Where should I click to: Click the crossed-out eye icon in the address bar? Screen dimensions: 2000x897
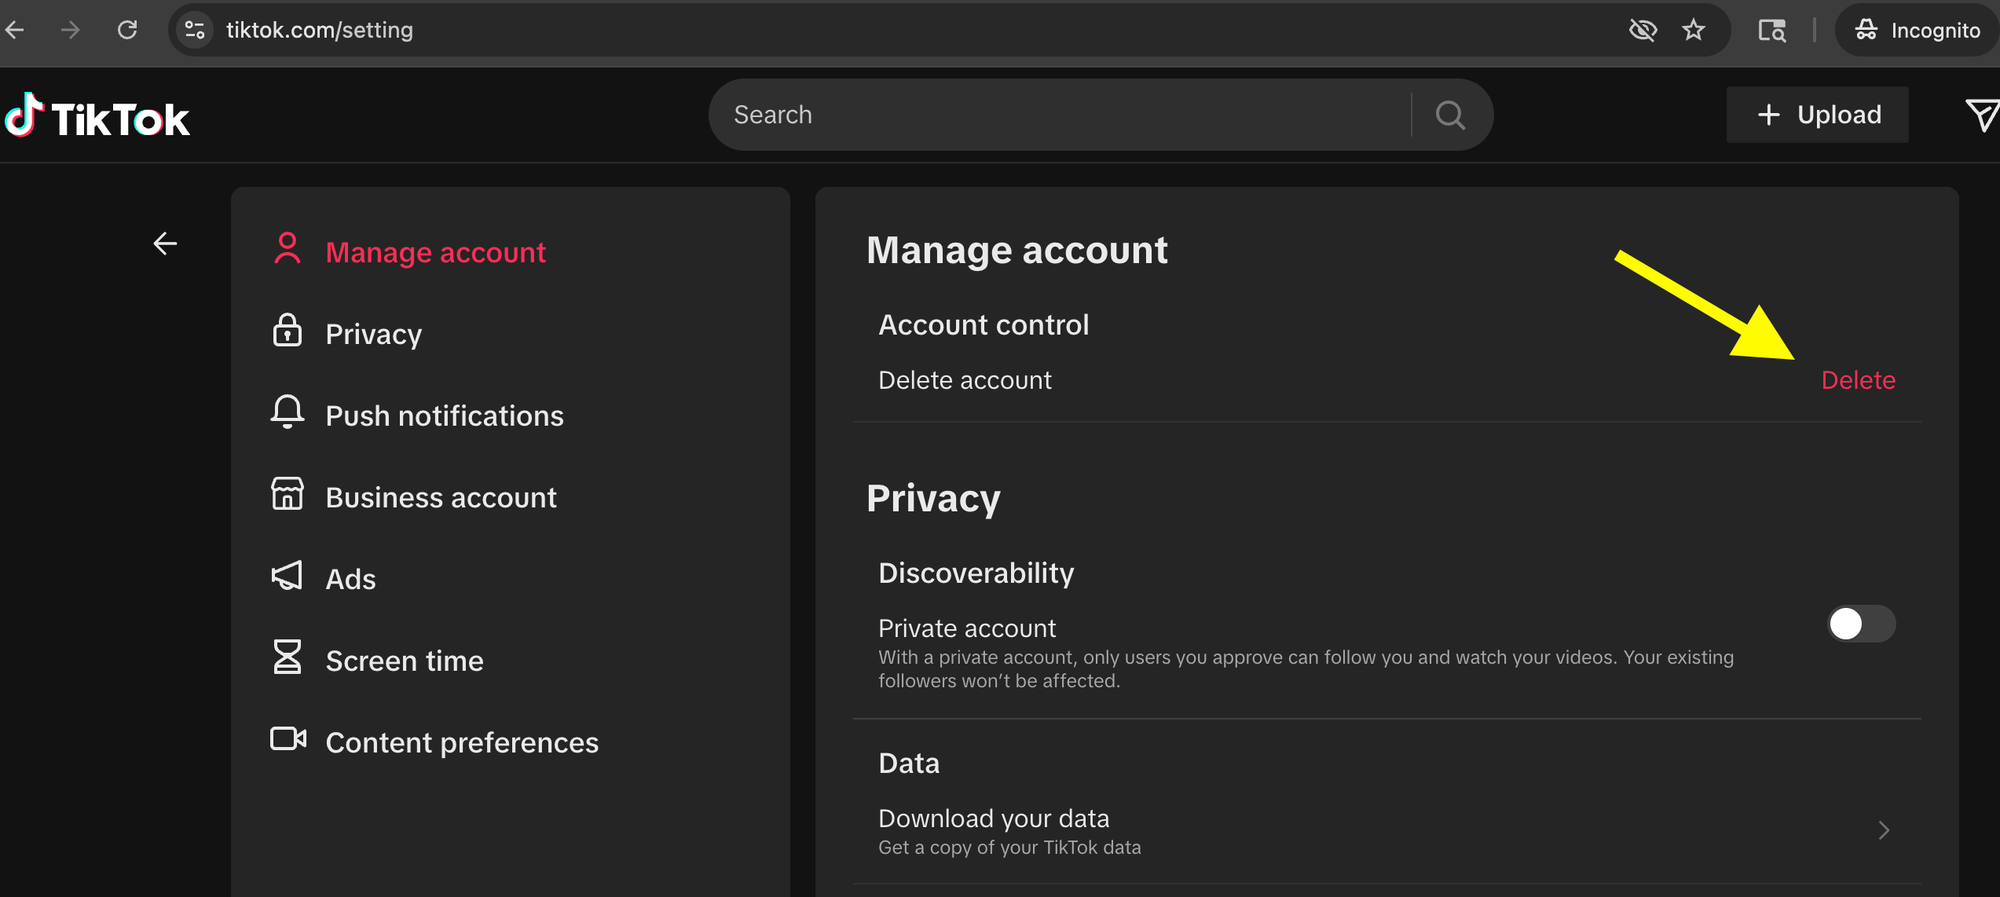tap(1642, 30)
